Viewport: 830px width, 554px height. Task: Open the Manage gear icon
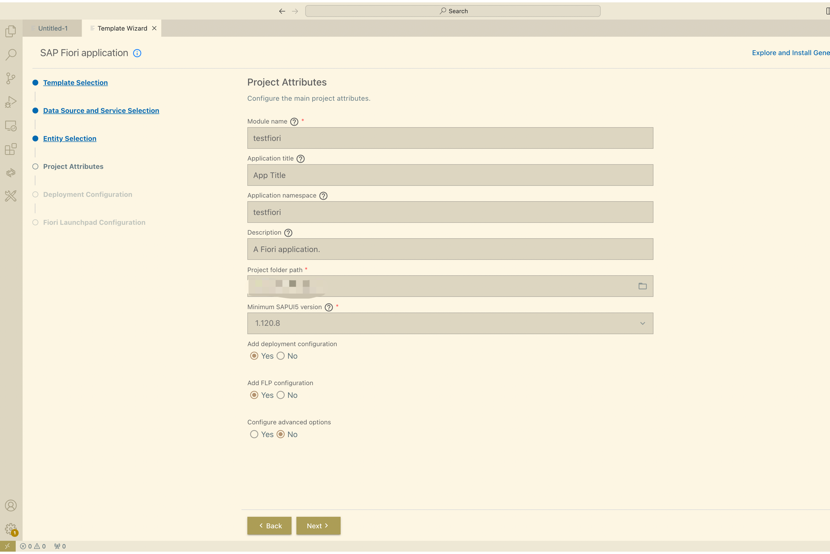click(11, 529)
